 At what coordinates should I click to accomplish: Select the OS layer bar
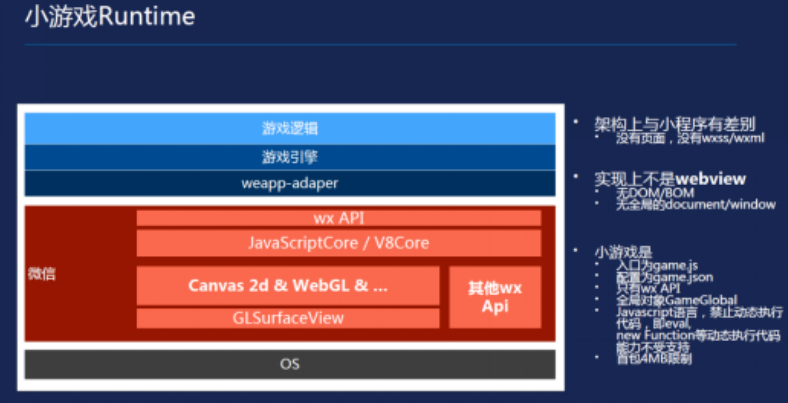tap(290, 364)
